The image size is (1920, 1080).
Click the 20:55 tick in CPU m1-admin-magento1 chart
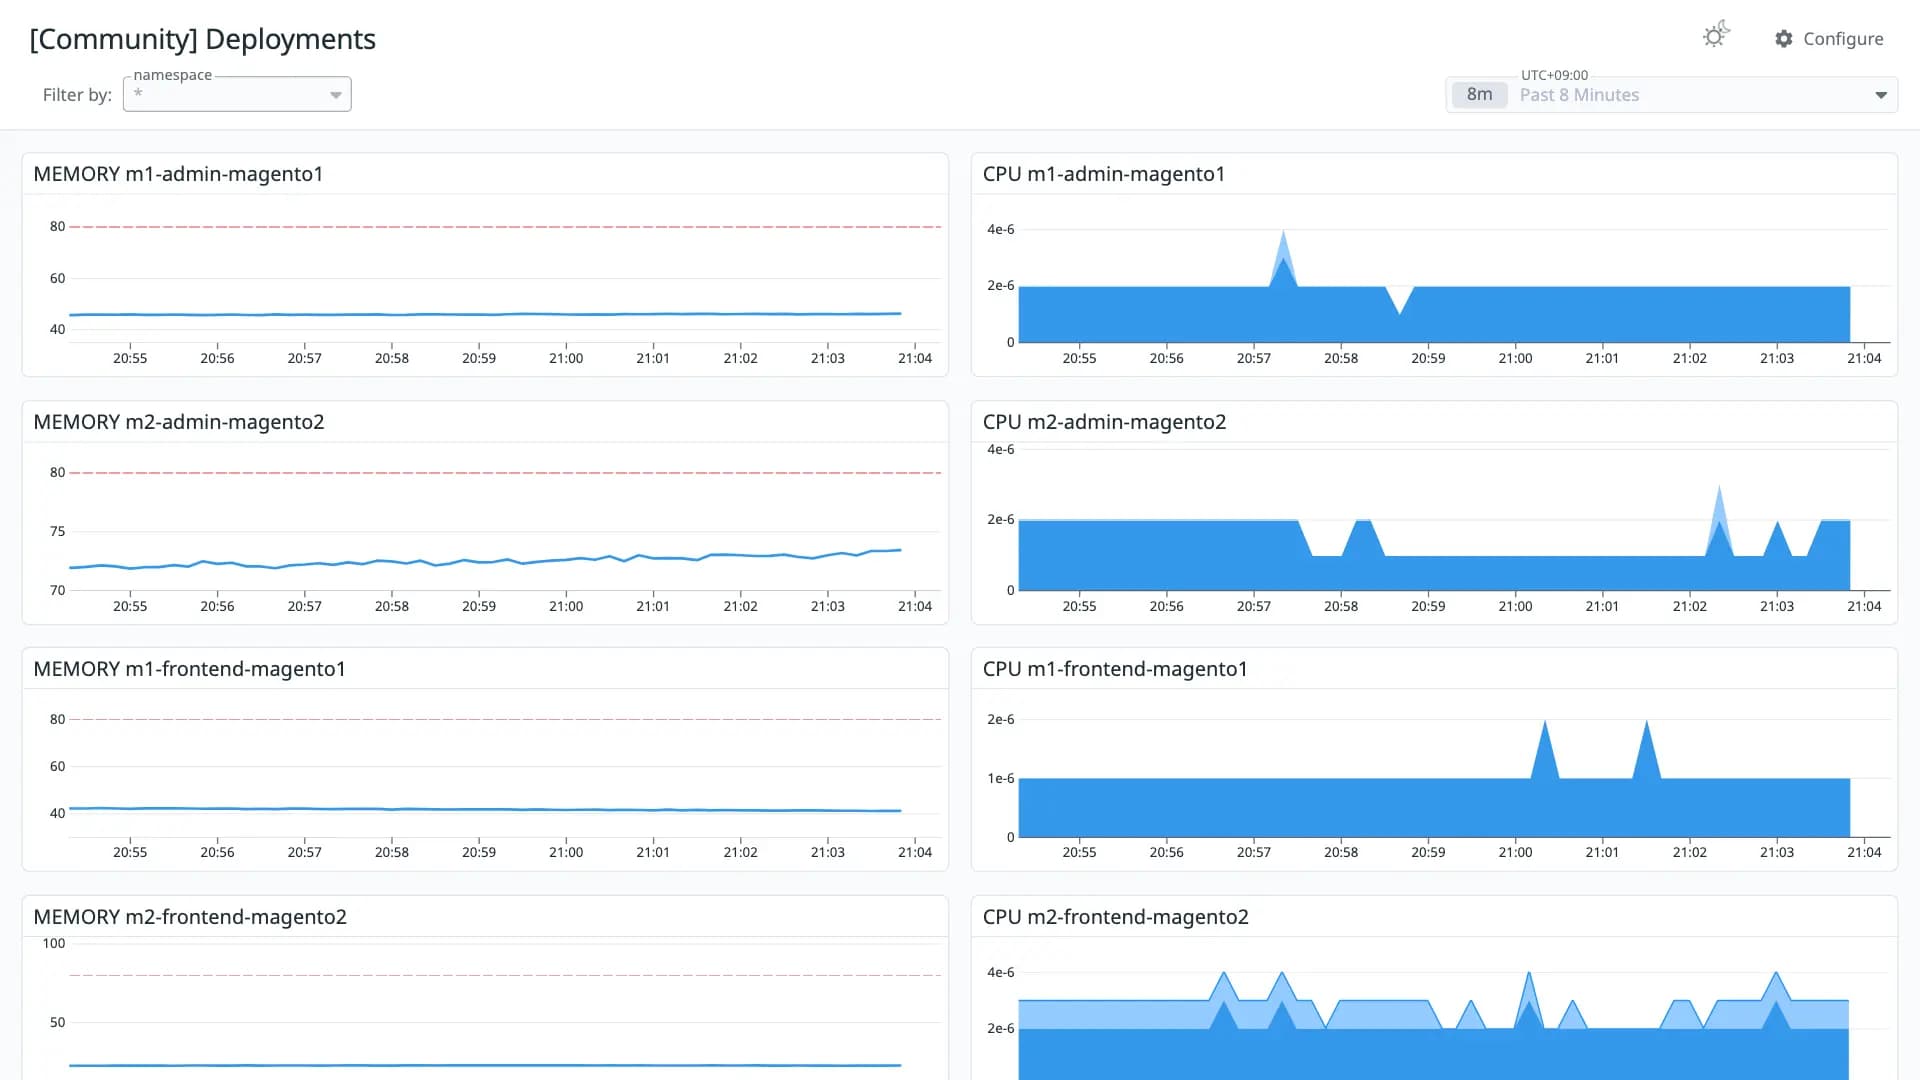point(1079,358)
